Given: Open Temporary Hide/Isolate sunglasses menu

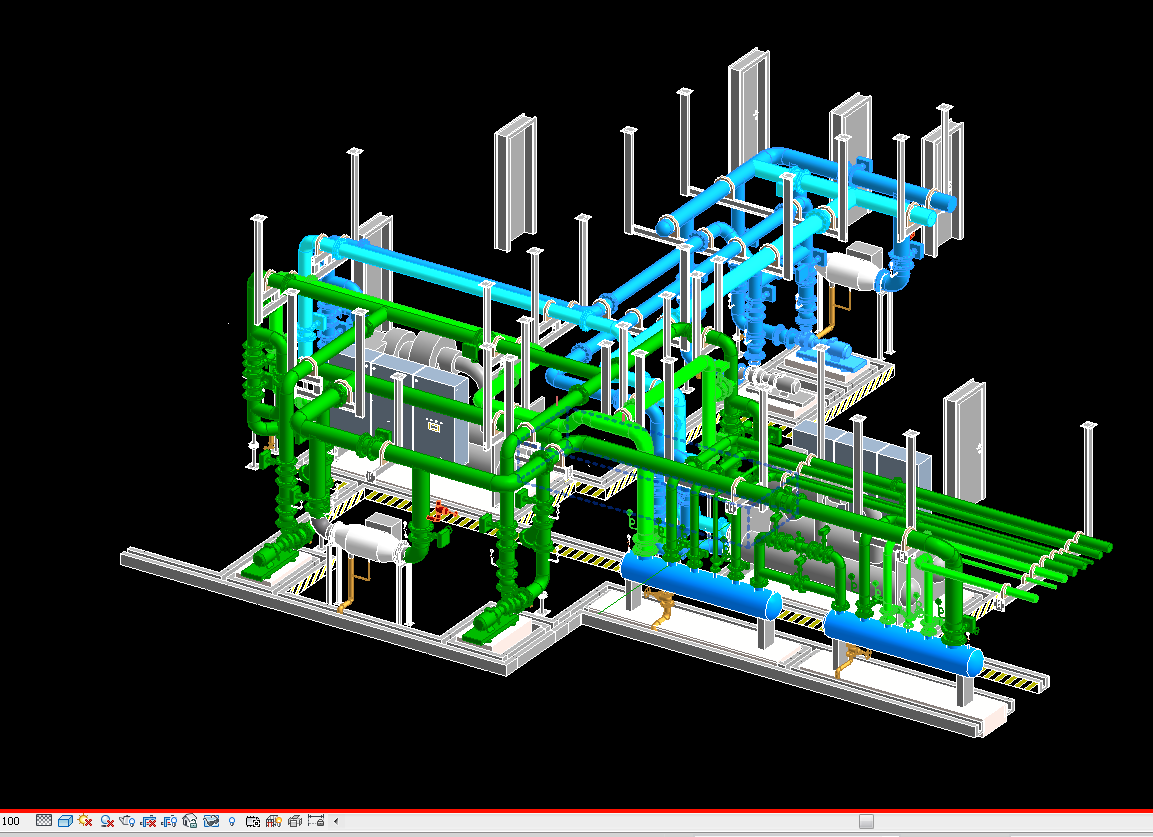Looking at the screenshot, I should 211,821.
